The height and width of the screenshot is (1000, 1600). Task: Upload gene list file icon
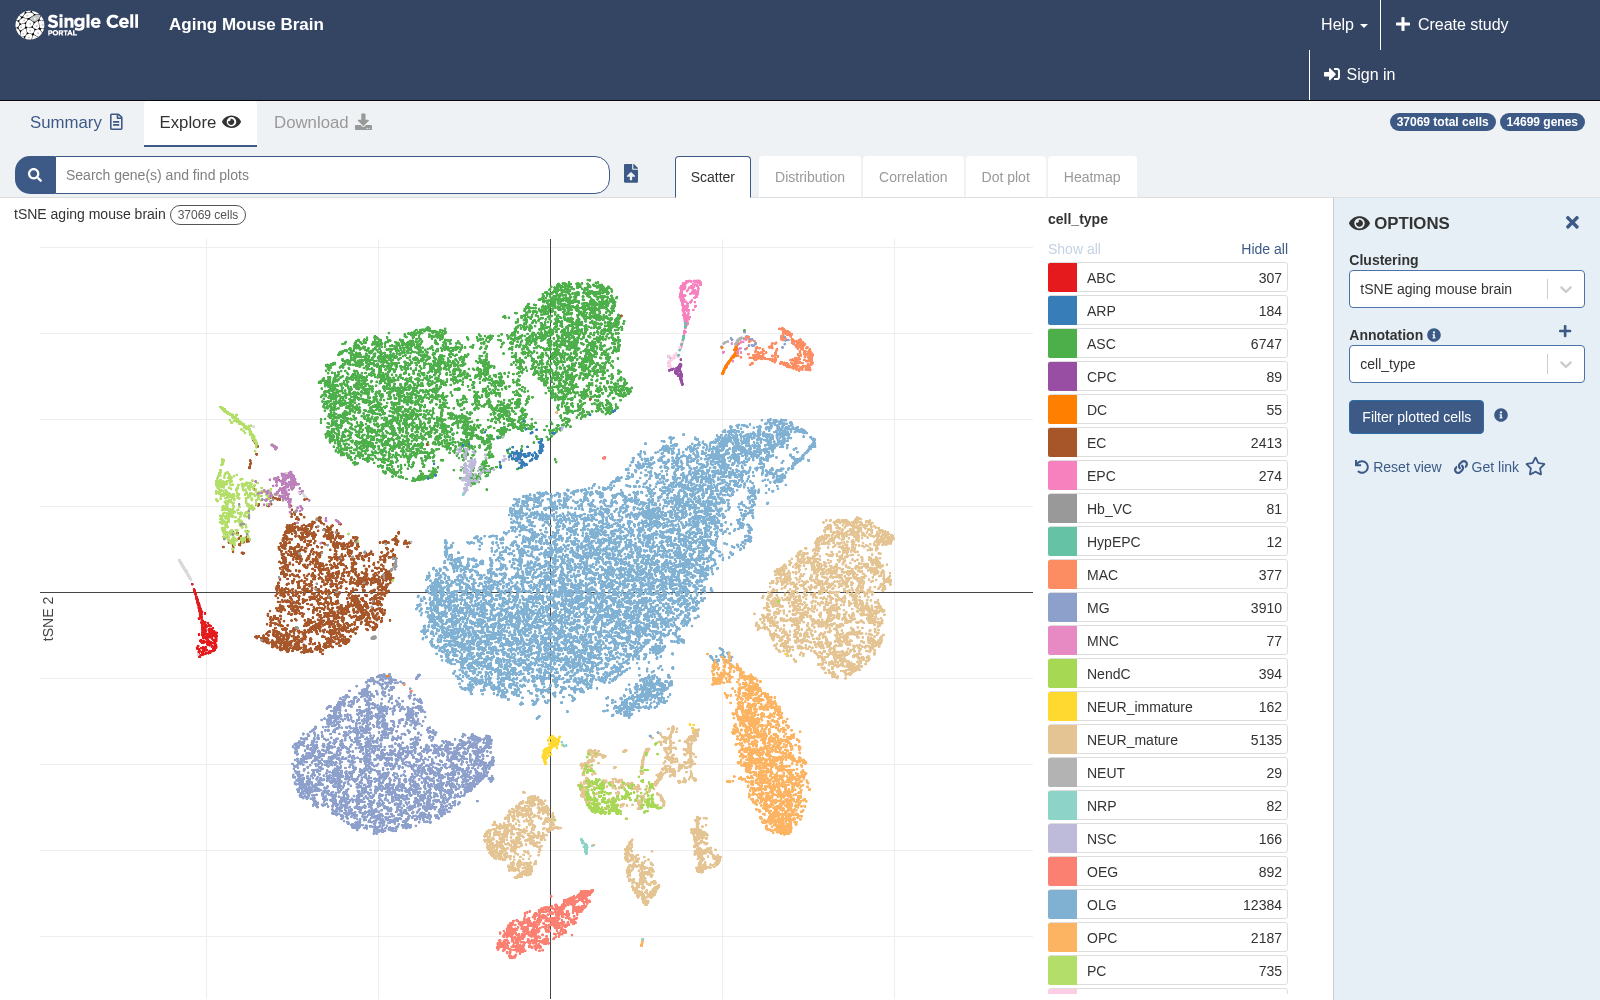tap(631, 174)
